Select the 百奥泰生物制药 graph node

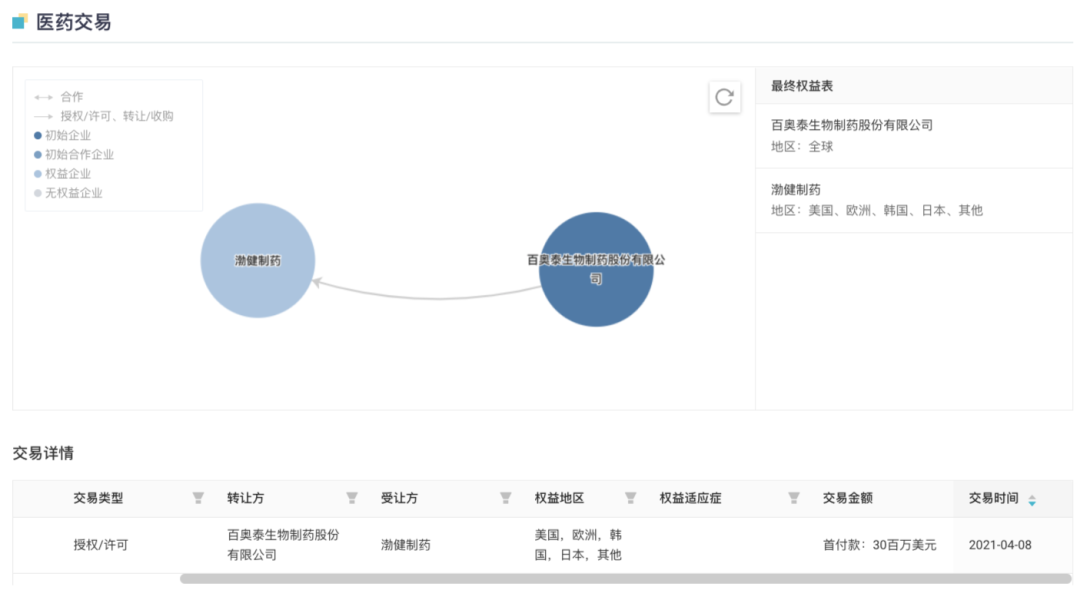(596, 269)
